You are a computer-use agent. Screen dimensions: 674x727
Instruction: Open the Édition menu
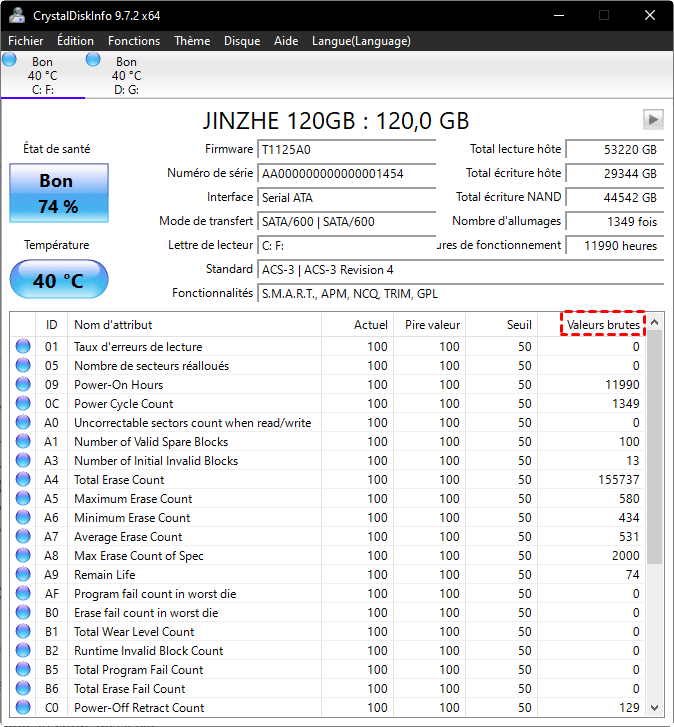(x=75, y=41)
